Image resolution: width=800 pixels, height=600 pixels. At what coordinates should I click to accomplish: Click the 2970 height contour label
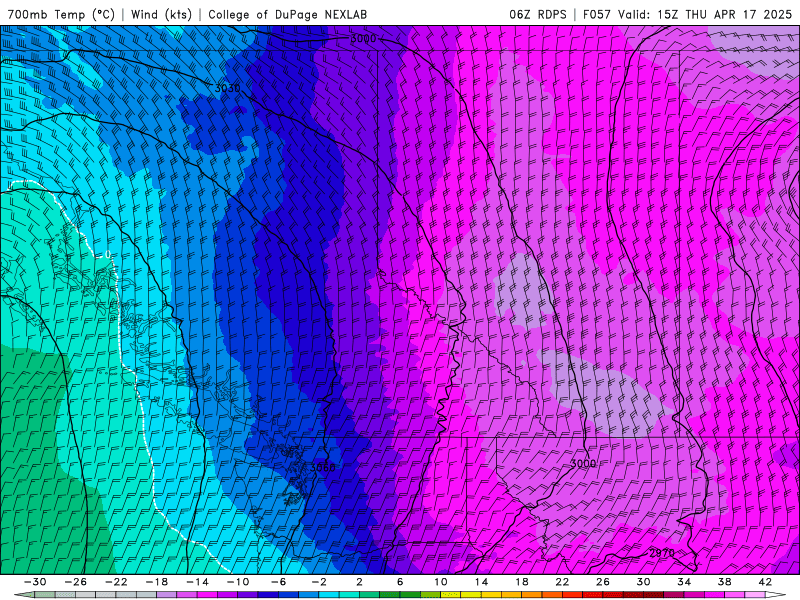[662, 553]
